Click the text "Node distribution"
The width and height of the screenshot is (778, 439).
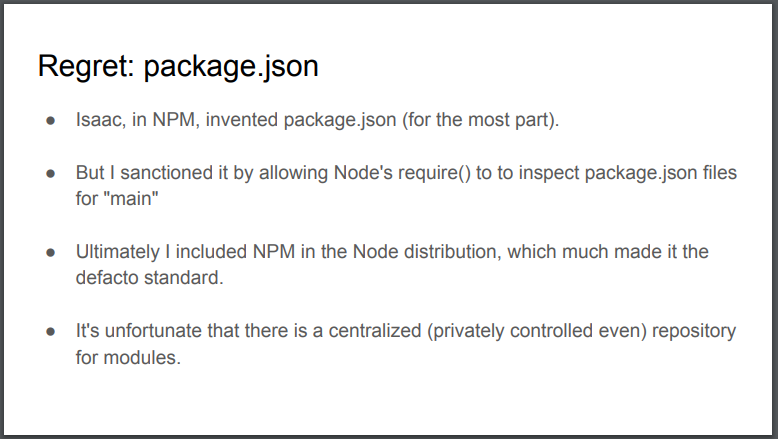coord(426,251)
